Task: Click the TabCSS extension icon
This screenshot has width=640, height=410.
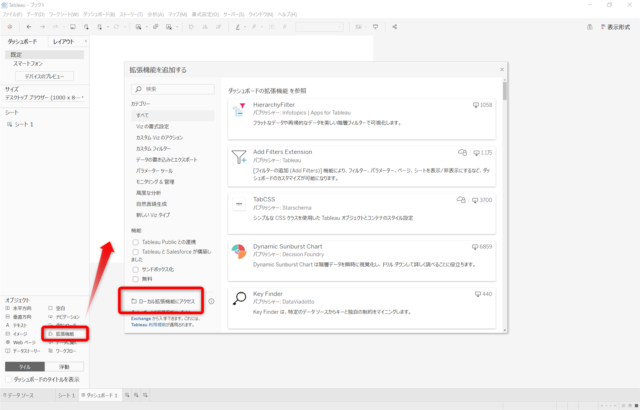Action: coord(239,204)
